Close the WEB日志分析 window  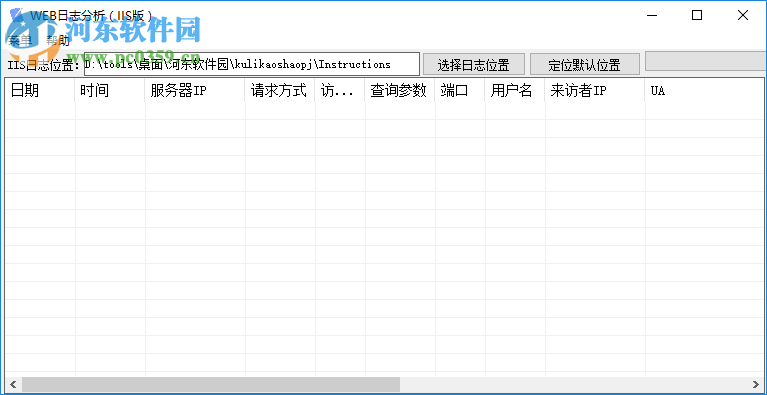[x=743, y=15]
